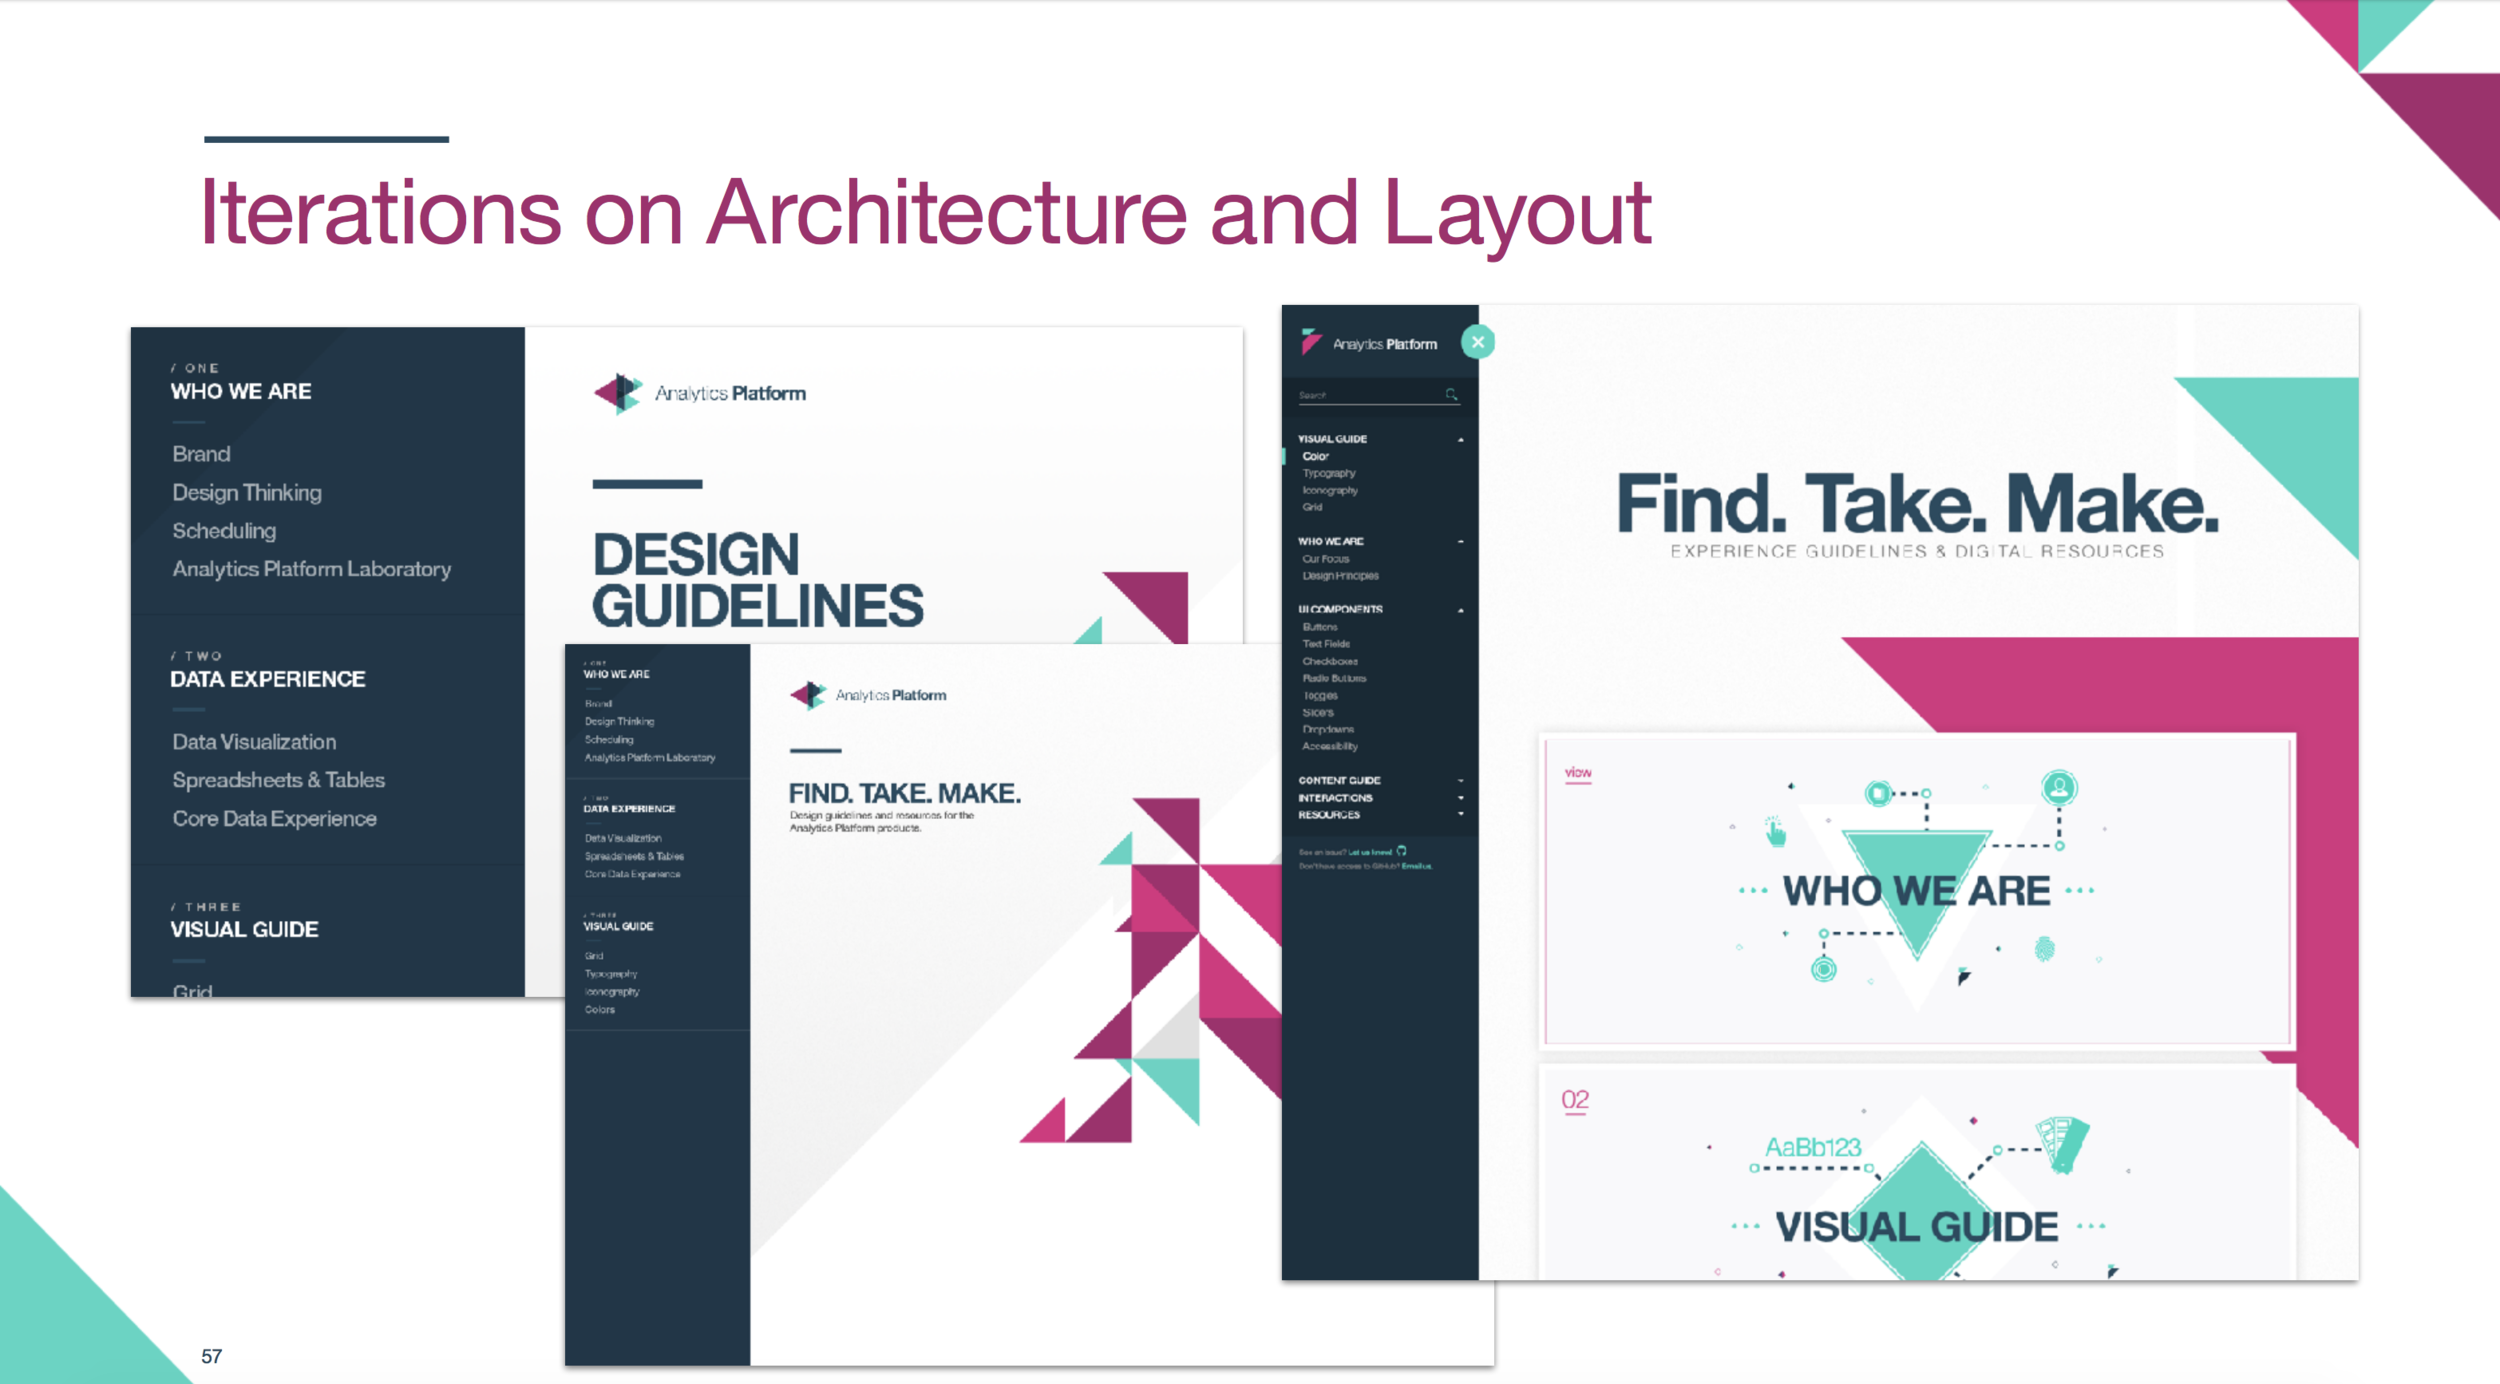The width and height of the screenshot is (2500, 1384).
Task: Click the user avatar icon above WHO WE ARE
Action: click(x=2059, y=790)
